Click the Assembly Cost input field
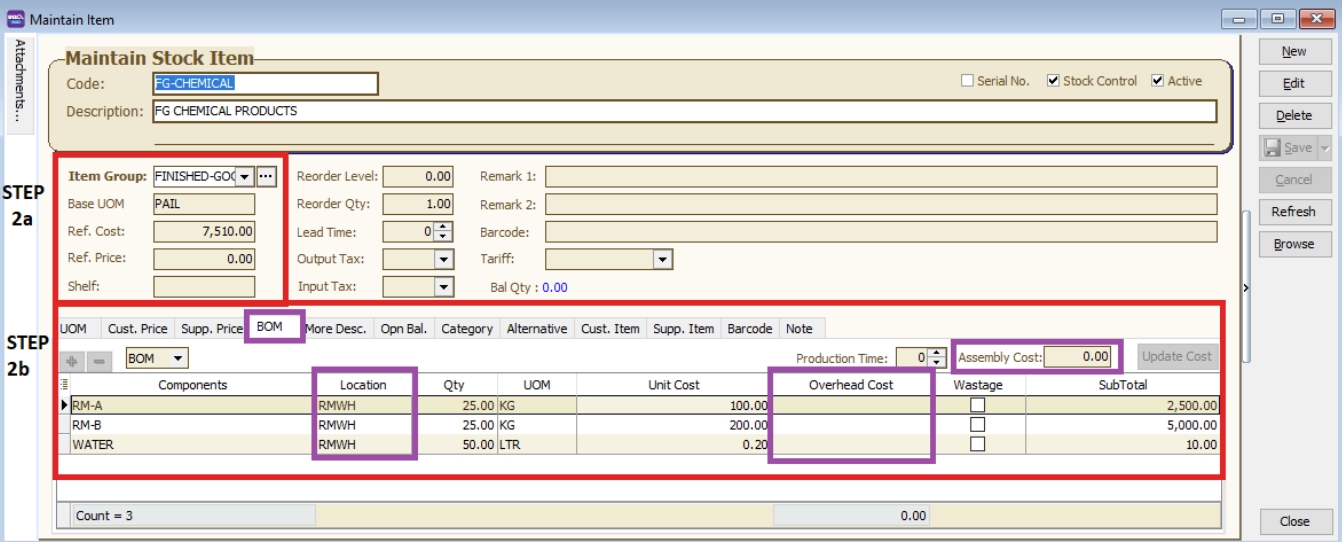Image resolution: width=1342 pixels, height=542 pixels. tap(1078, 356)
